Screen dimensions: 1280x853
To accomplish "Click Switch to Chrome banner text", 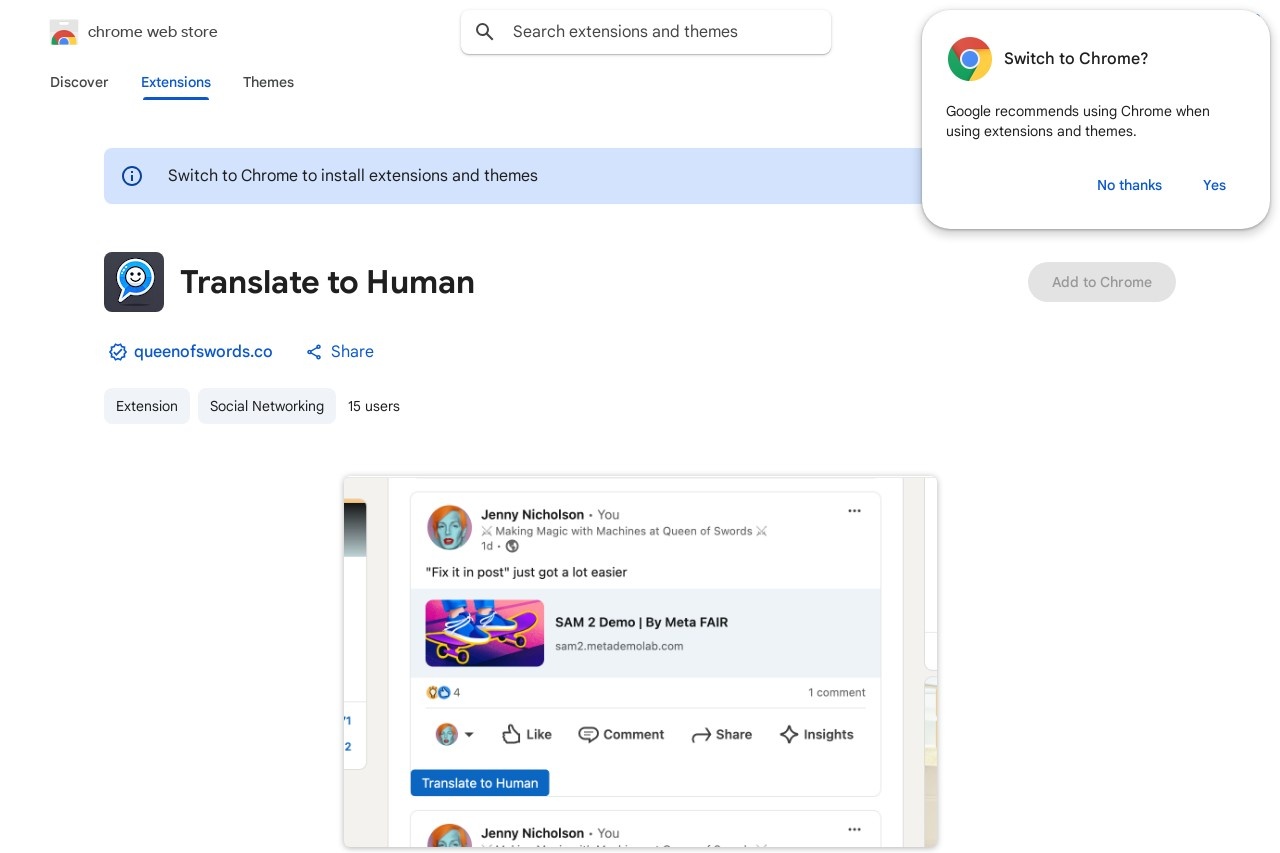I will click(353, 176).
